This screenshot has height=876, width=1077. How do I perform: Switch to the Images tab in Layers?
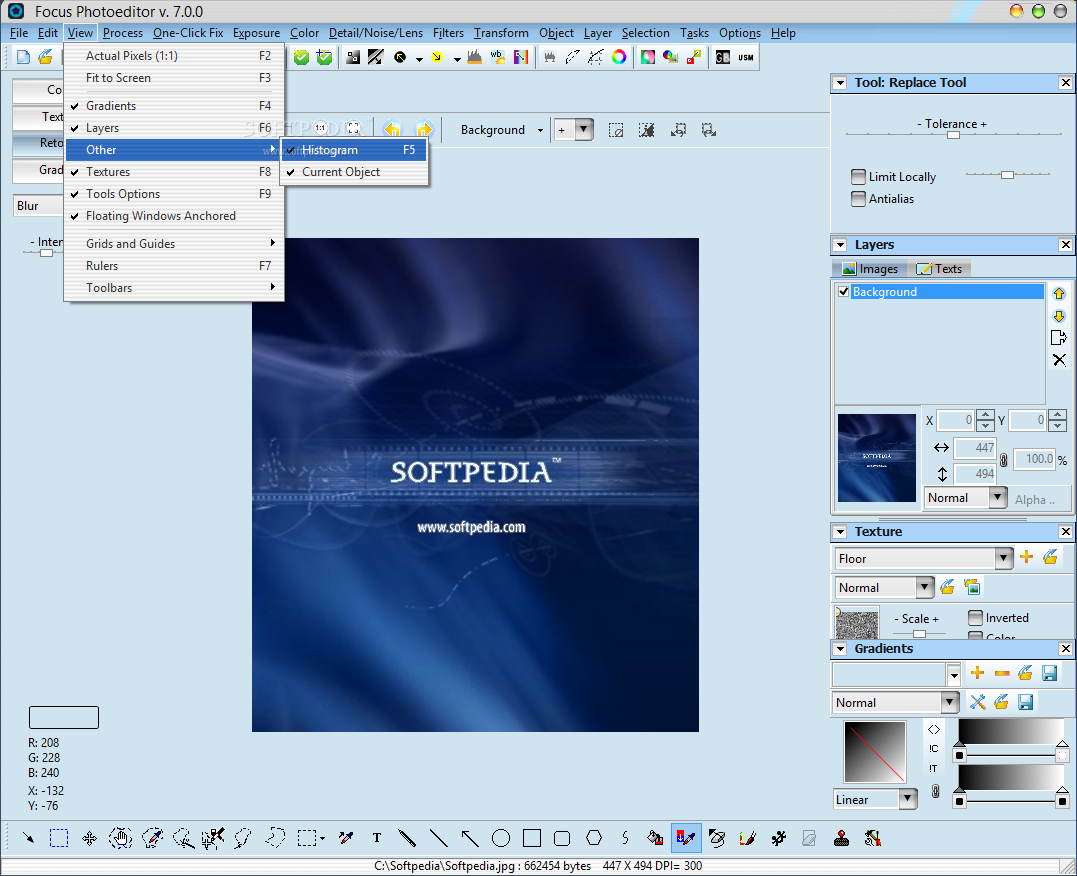click(870, 269)
